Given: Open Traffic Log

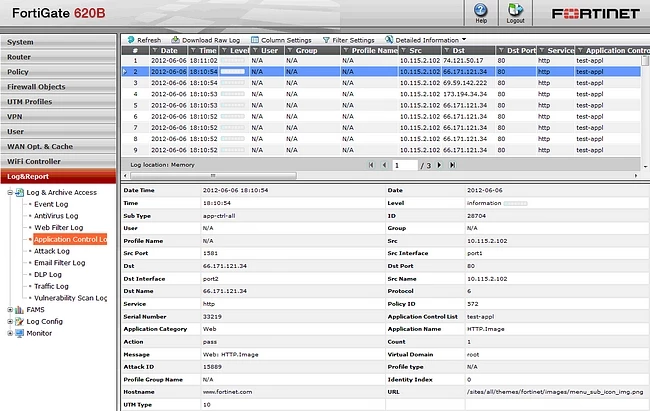Looking at the screenshot, I should click(51, 286).
